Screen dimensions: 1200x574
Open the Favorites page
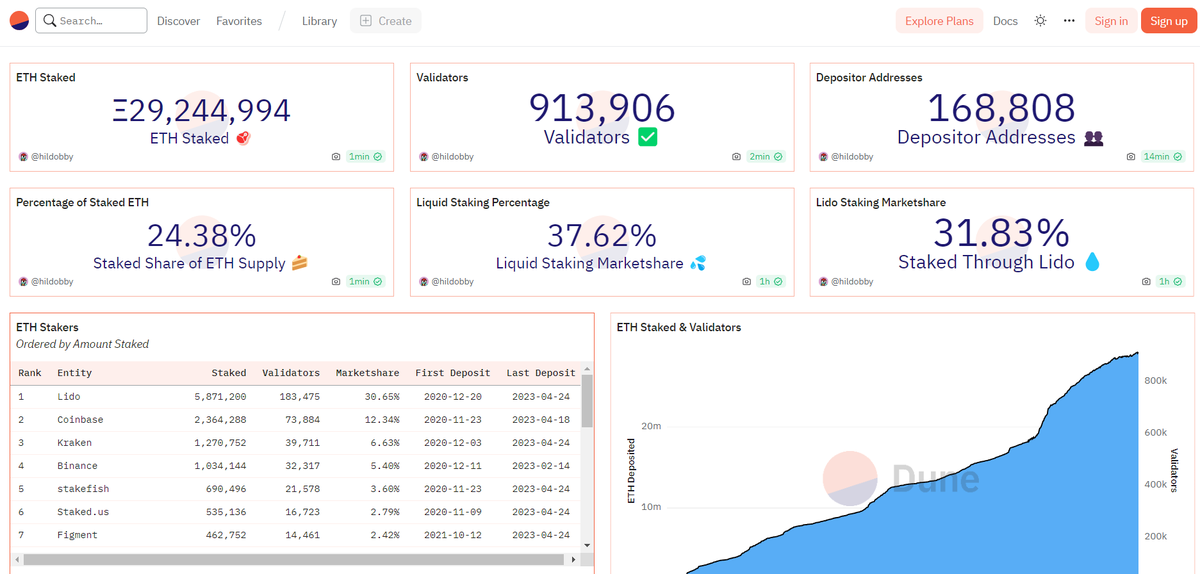[239, 21]
